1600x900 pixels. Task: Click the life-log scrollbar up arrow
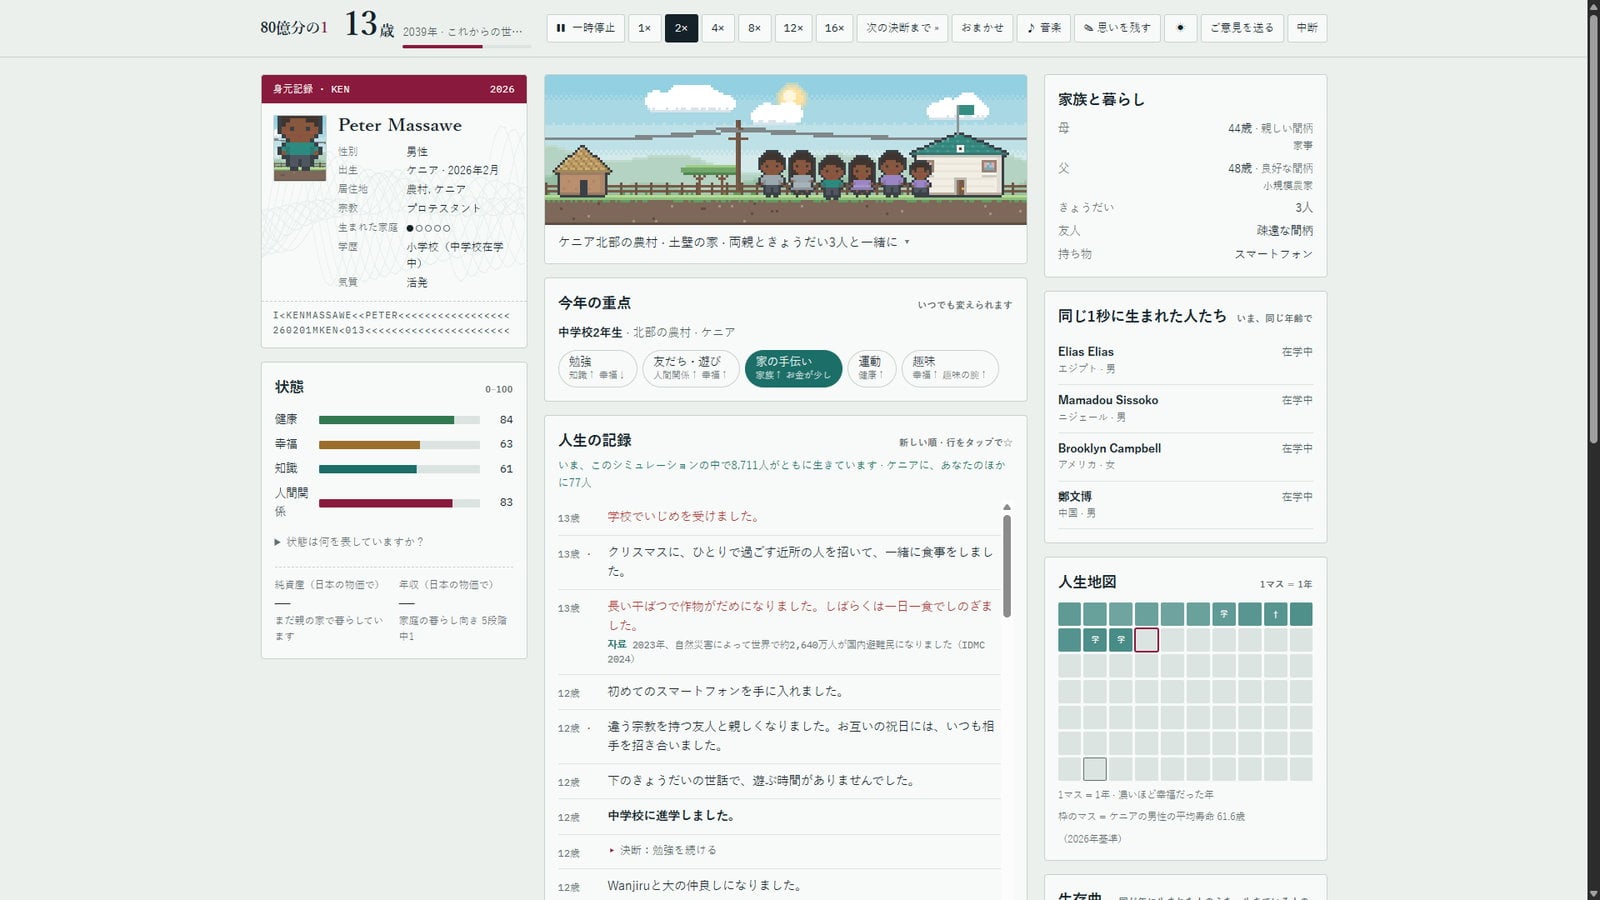(x=1007, y=507)
